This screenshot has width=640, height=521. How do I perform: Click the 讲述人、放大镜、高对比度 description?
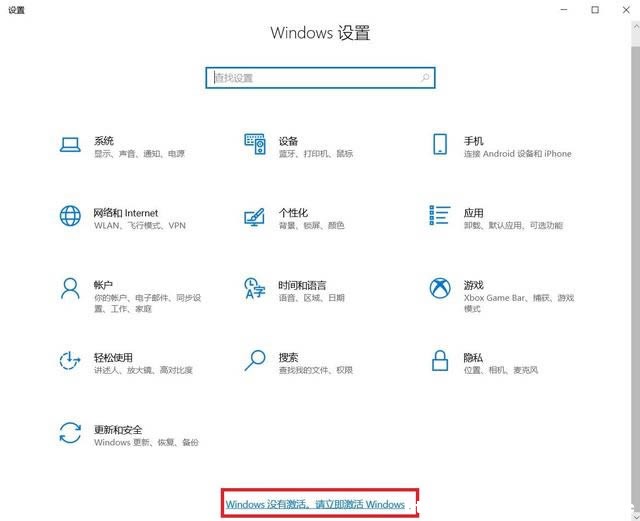pyautogui.click(x=143, y=370)
